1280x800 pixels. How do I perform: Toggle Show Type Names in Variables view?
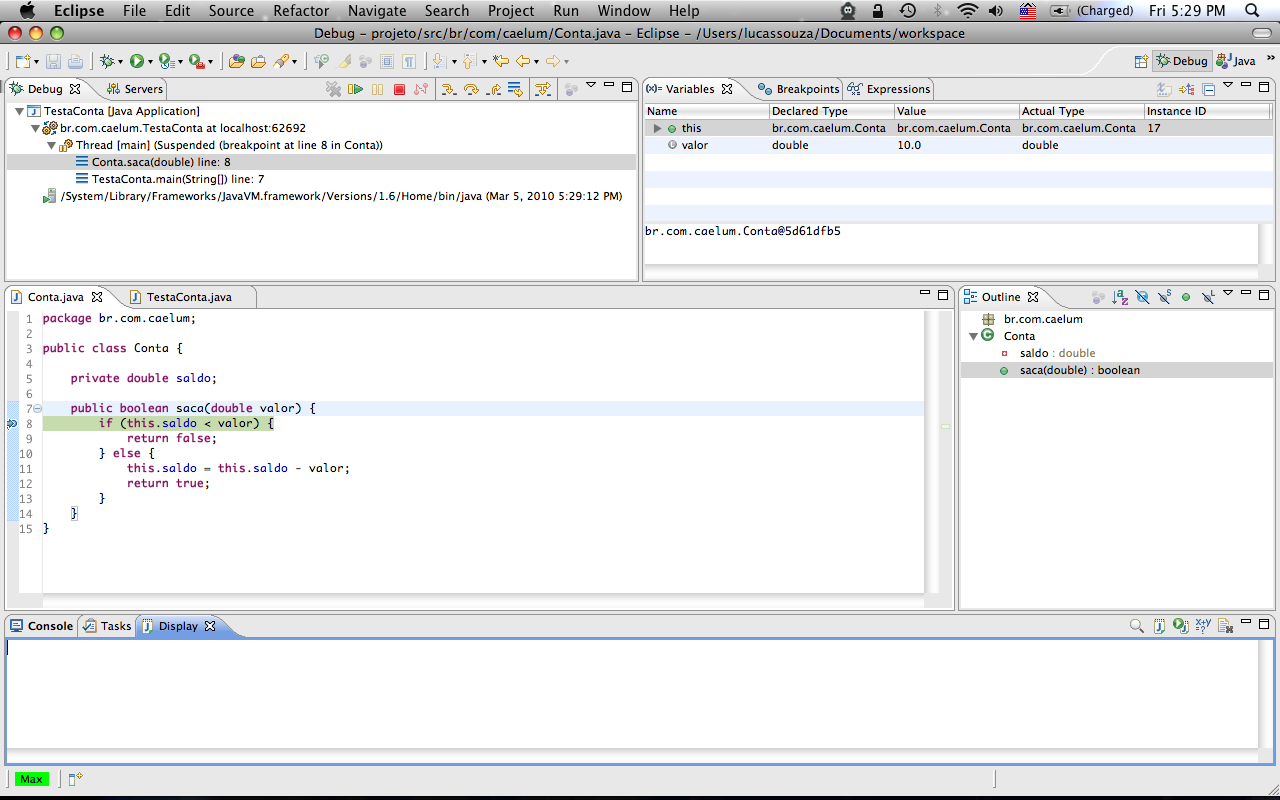(x=1164, y=89)
